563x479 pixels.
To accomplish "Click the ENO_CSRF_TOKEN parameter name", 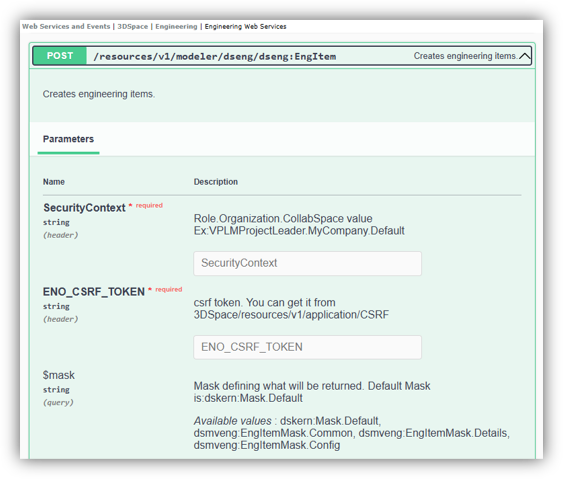I will click(x=94, y=292).
